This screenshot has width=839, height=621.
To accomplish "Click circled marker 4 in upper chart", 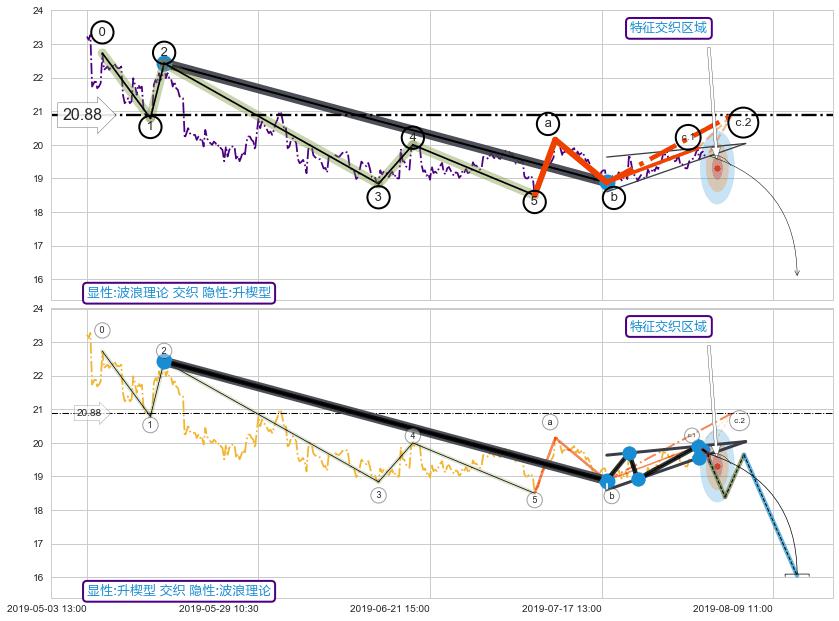I will [414, 137].
